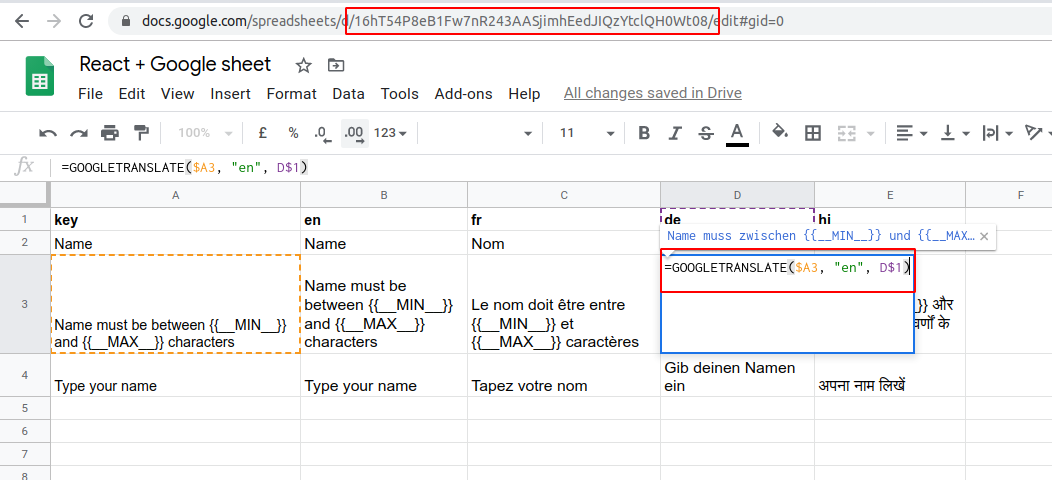Select row 4 header
This screenshot has width=1052, height=480.
click(25, 375)
